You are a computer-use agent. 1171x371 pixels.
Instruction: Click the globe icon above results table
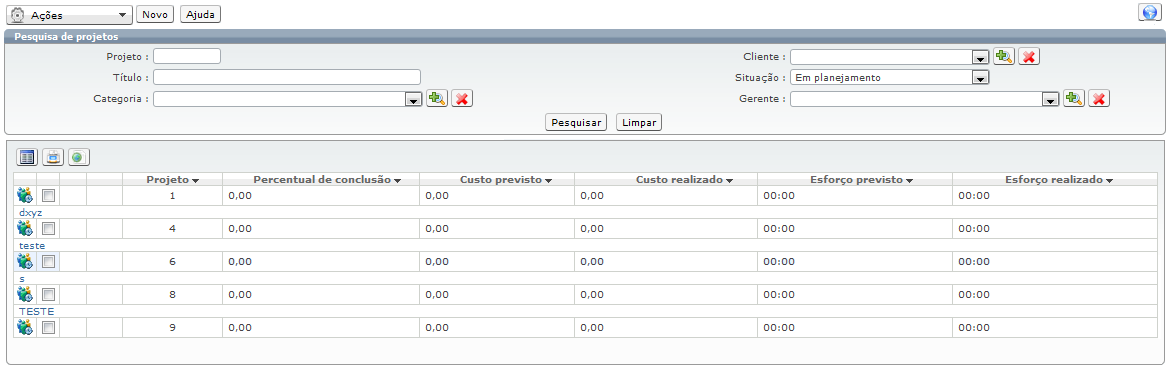coord(79,157)
